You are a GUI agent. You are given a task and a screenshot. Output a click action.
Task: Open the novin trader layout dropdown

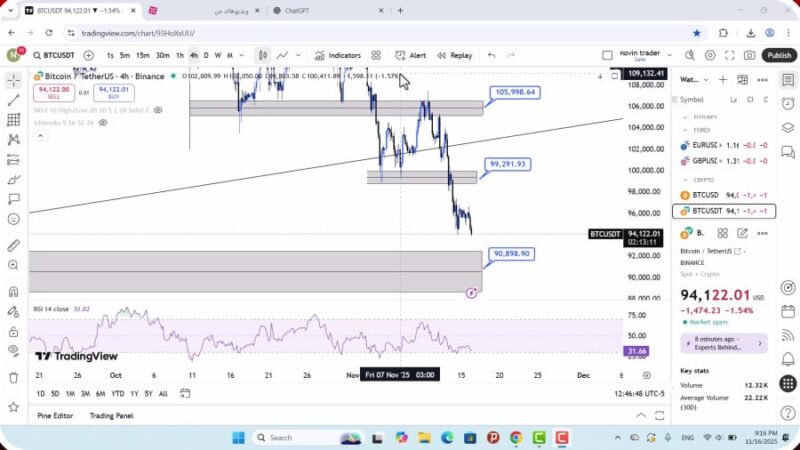(x=670, y=55)
